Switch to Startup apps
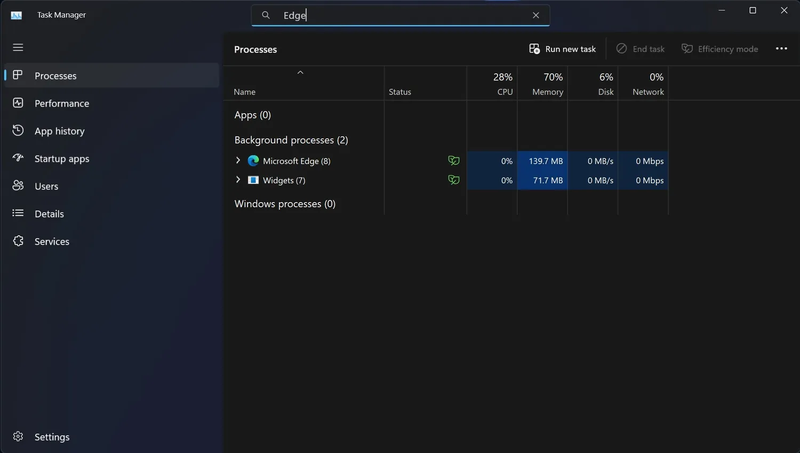This screenshot has width=800, height=453. [112, 158]
